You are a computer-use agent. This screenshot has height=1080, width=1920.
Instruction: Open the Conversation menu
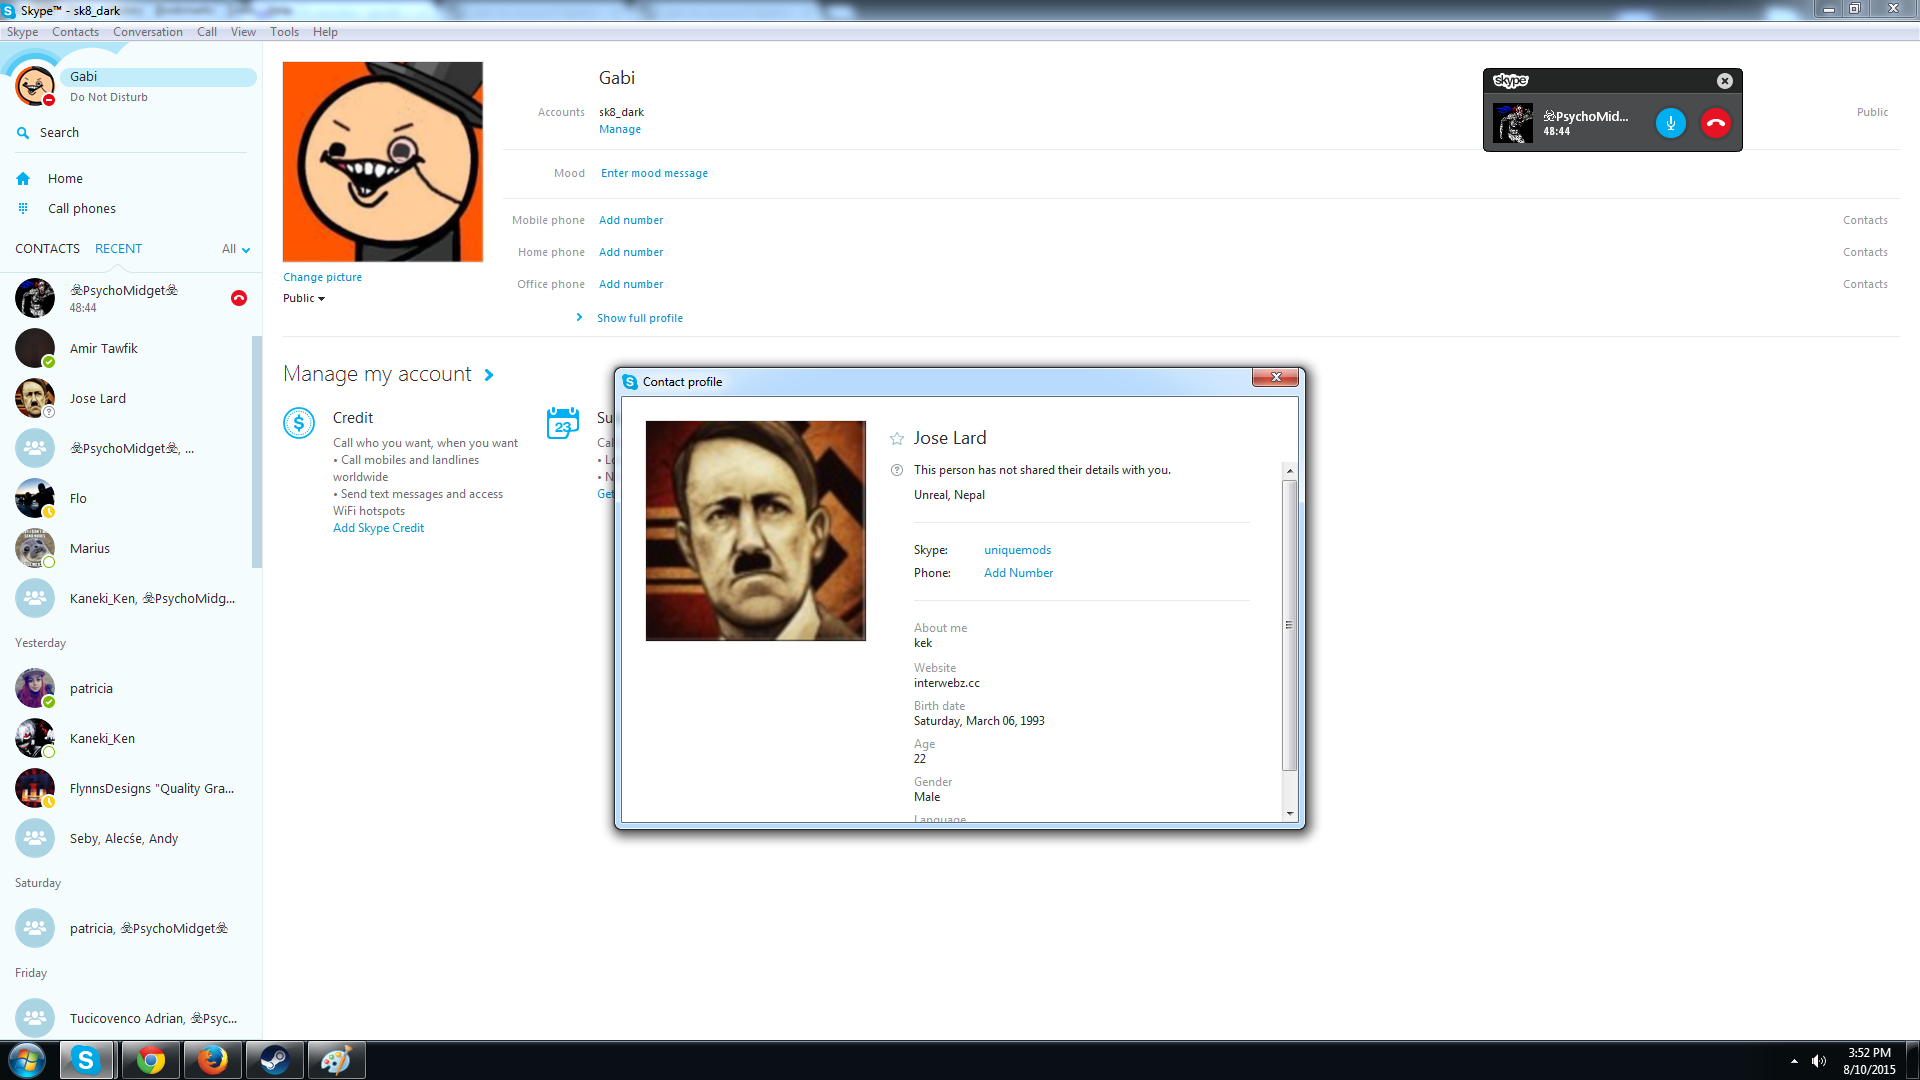148,32
